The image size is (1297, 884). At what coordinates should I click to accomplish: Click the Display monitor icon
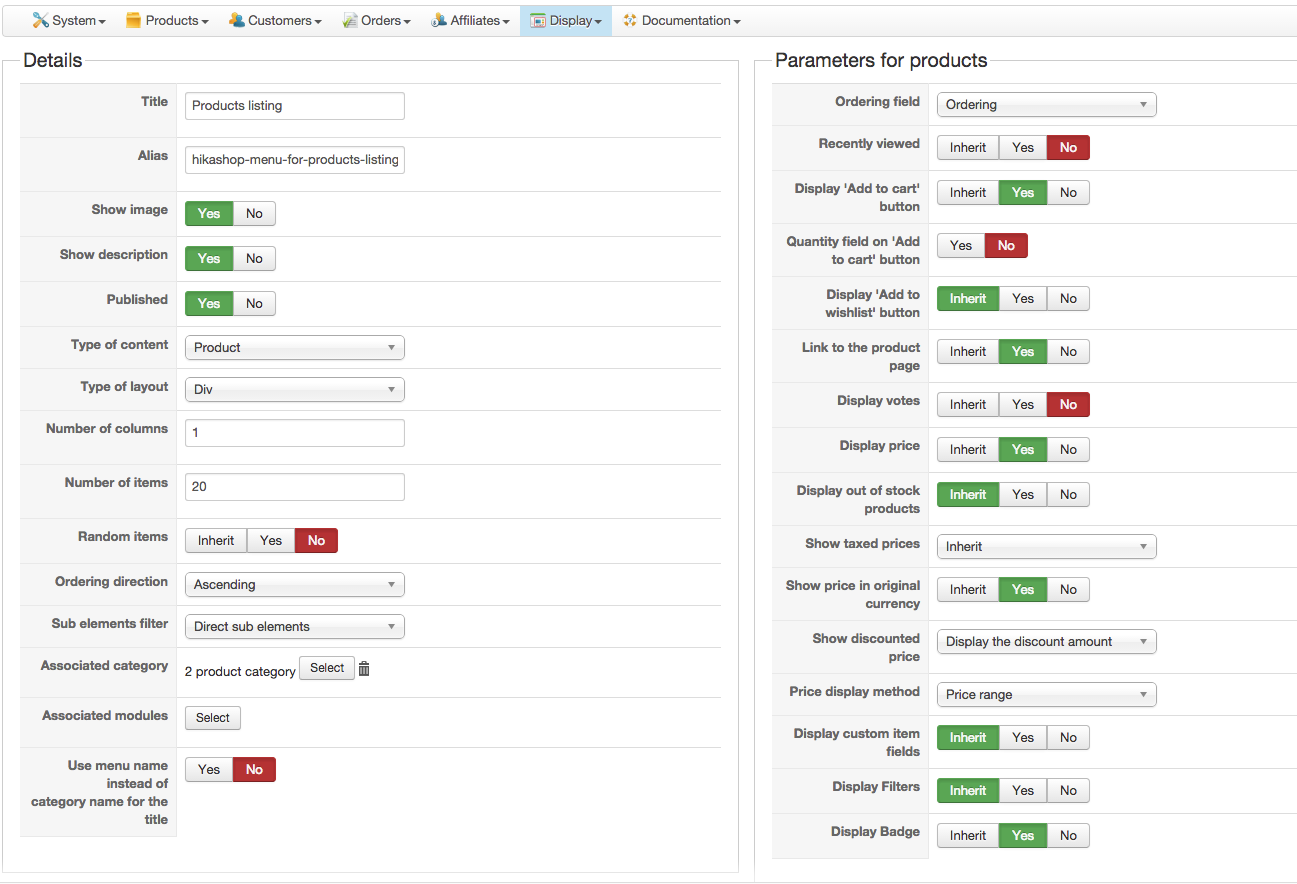point(538,20)
